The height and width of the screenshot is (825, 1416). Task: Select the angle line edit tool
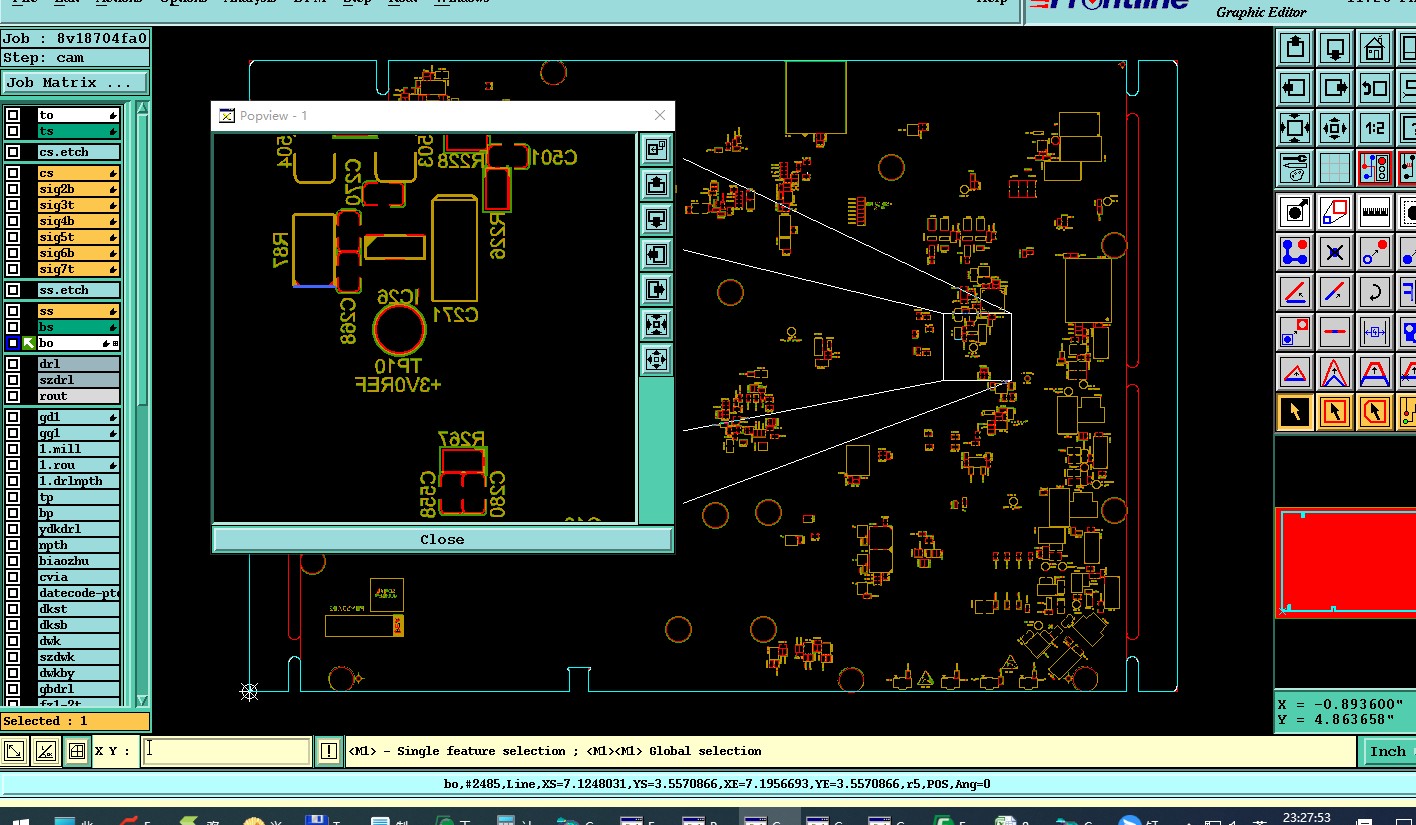tap(1295, 291)
